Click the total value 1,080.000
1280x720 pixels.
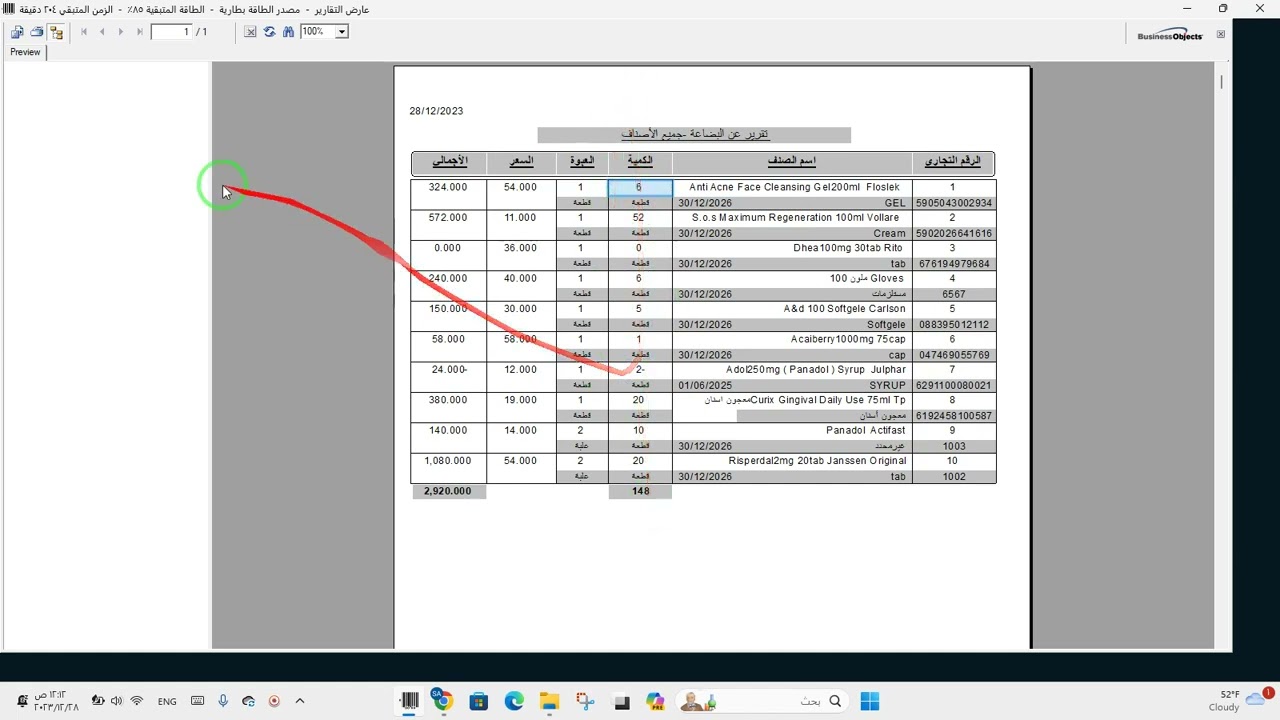tap(447, 461)
